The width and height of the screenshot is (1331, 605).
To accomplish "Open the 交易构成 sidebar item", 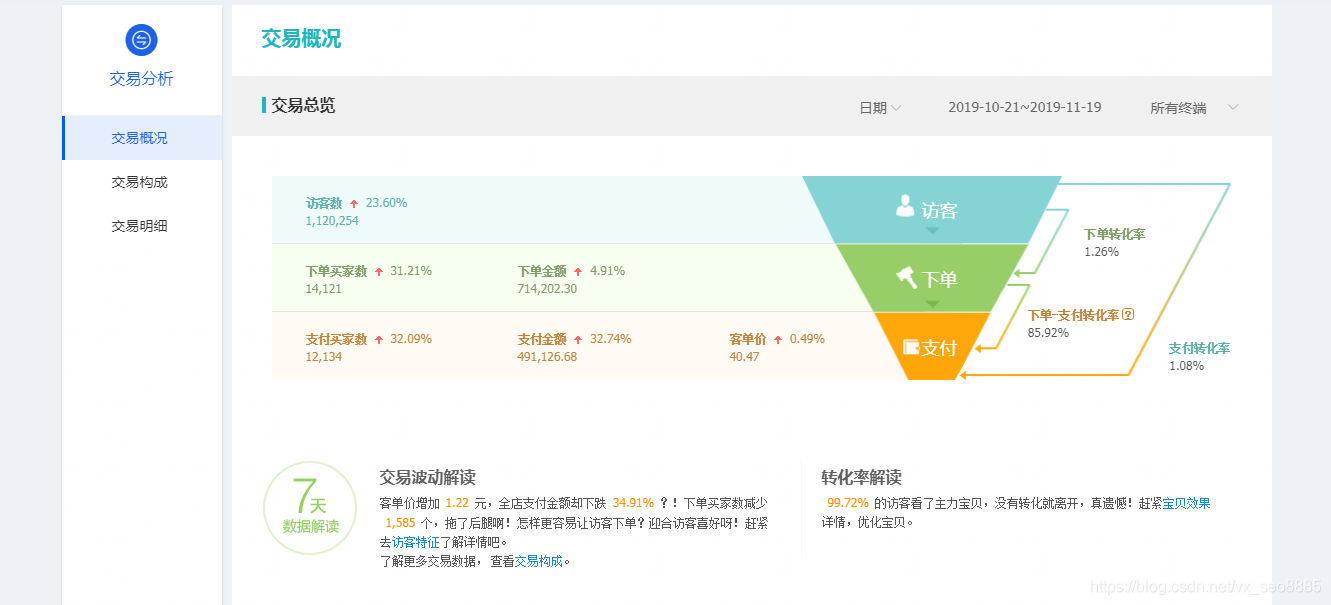I will click(x=142, y=182).
